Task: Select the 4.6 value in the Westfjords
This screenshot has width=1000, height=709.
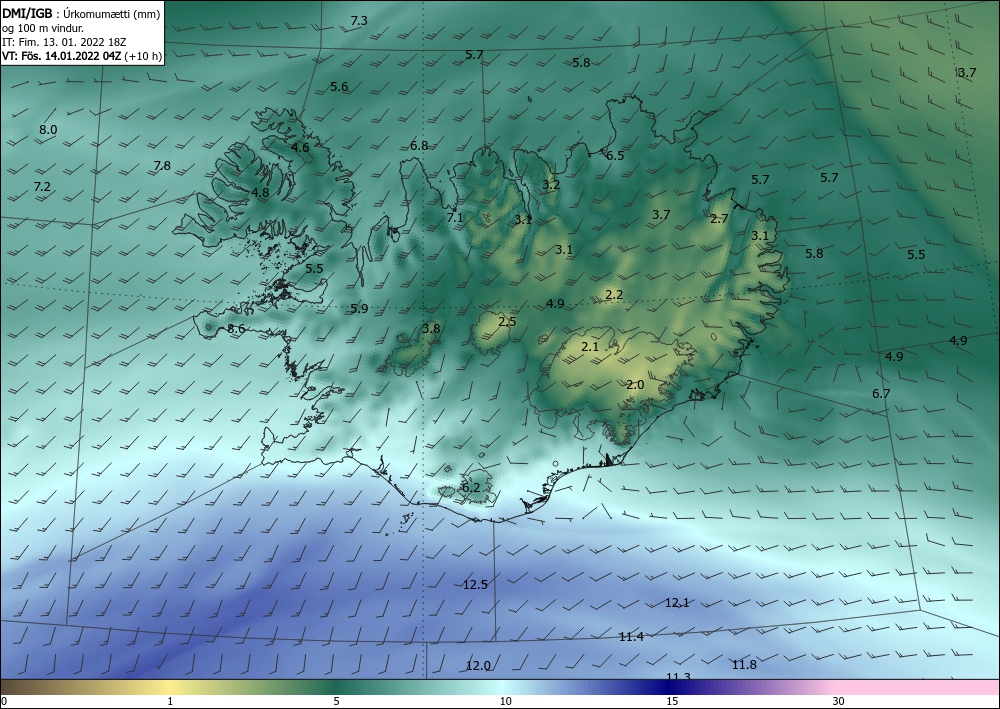Action: 300,148
